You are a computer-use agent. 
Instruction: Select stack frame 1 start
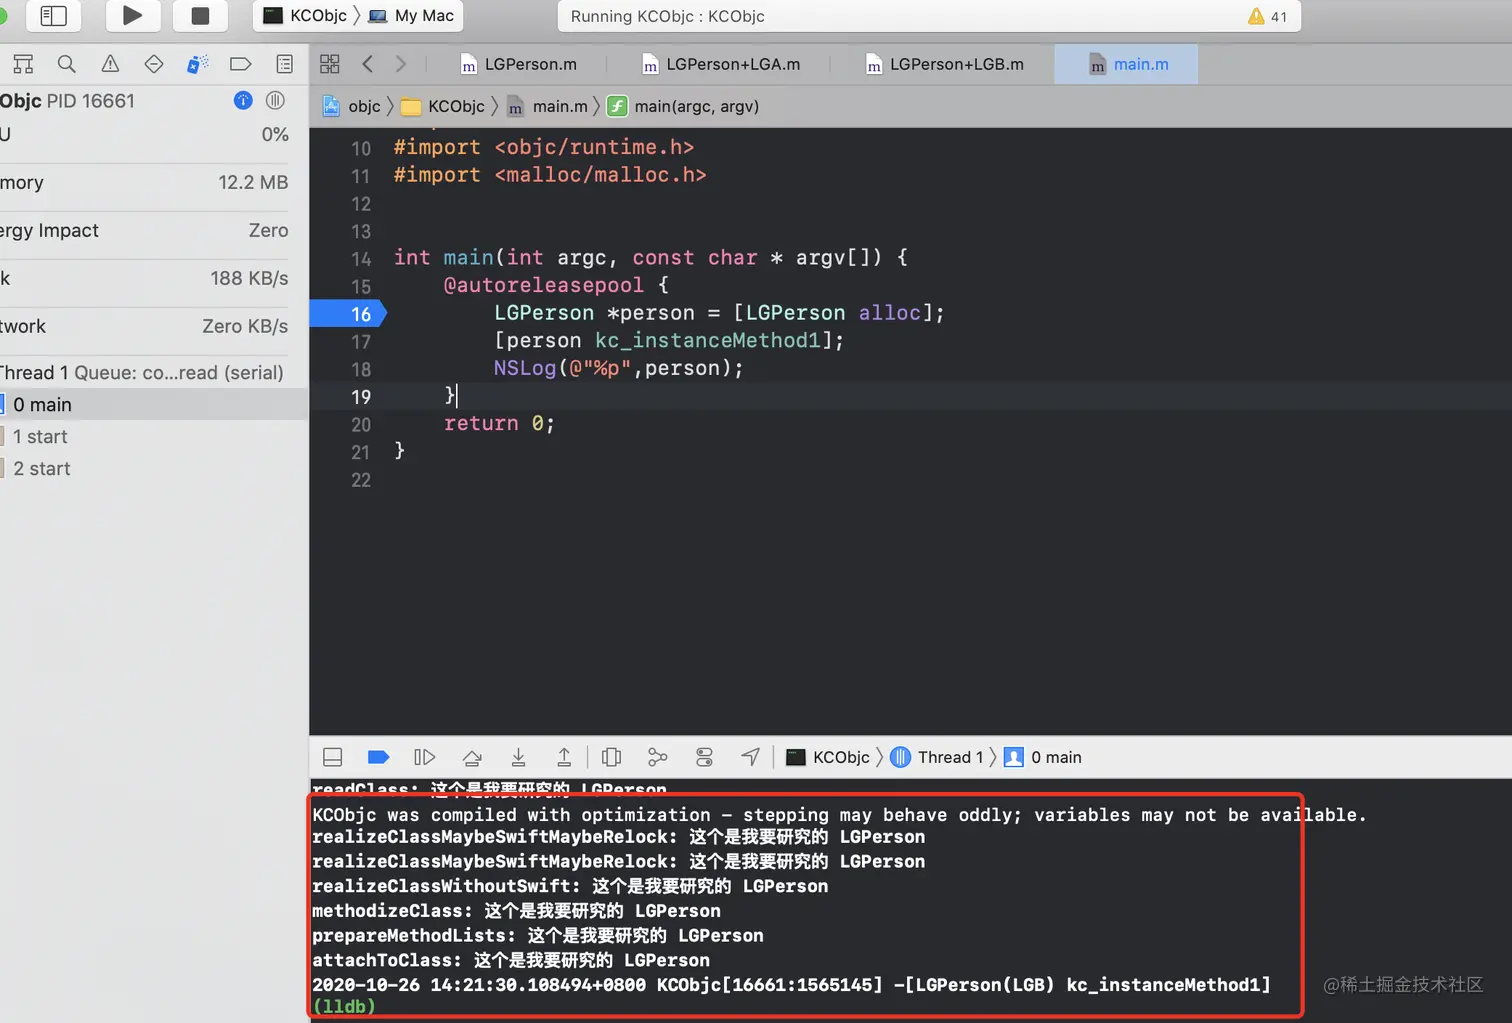coord(154,437)
